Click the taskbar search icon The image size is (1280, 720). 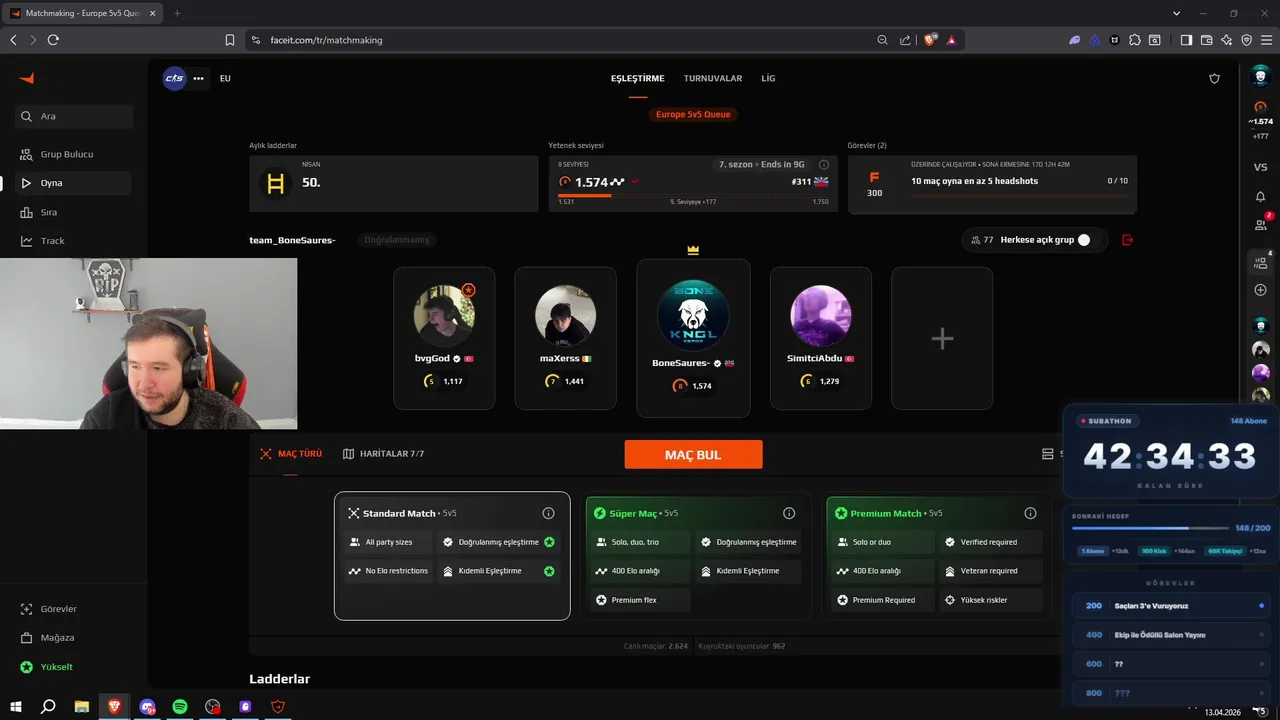pos(48,707)
